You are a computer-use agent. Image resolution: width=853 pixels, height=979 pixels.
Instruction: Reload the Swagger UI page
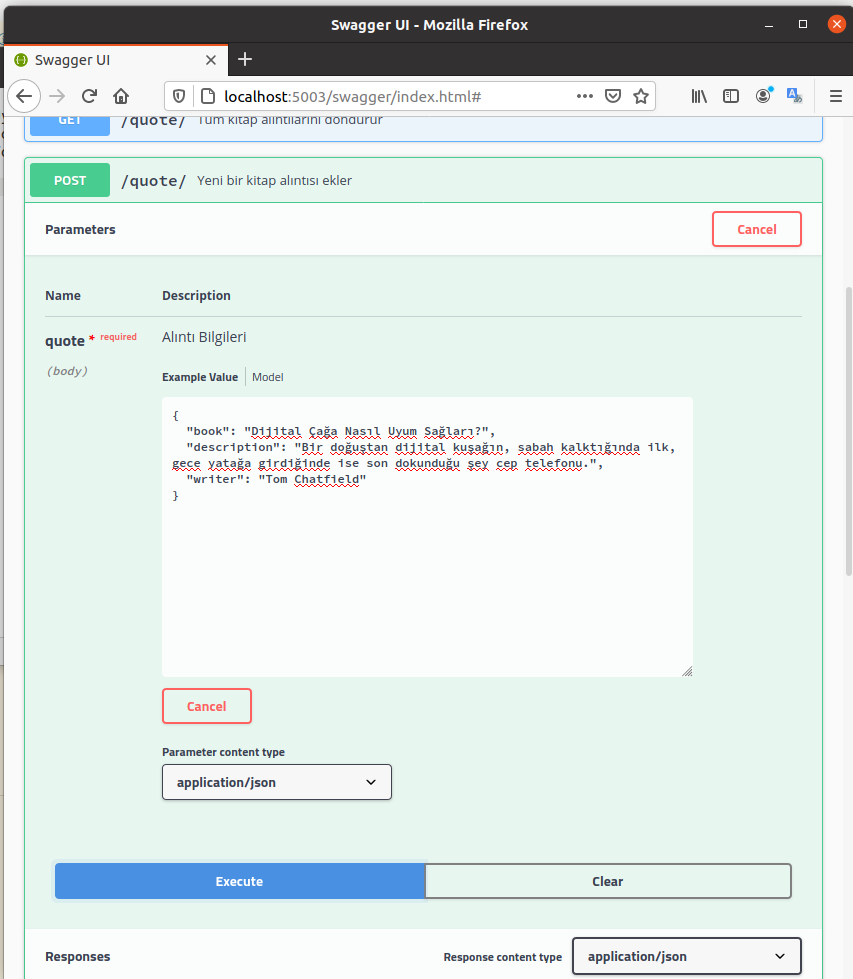coord(89,96)
